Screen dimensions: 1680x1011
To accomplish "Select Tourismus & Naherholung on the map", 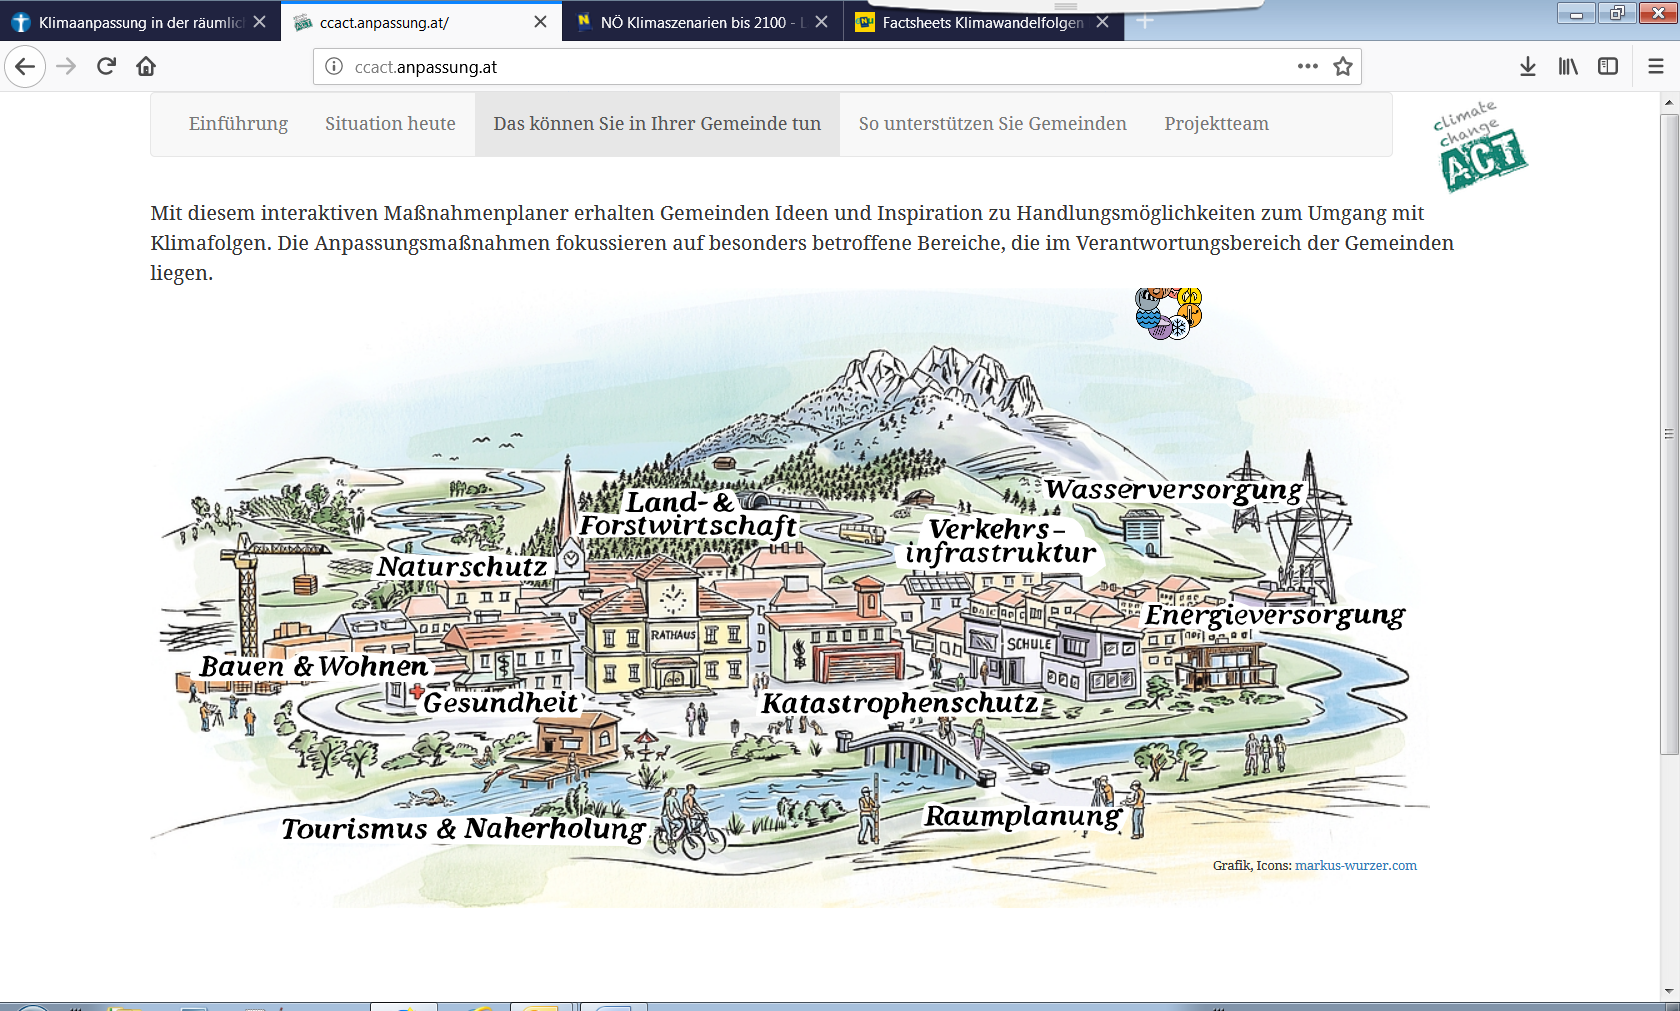I will (x=463, y=829).
